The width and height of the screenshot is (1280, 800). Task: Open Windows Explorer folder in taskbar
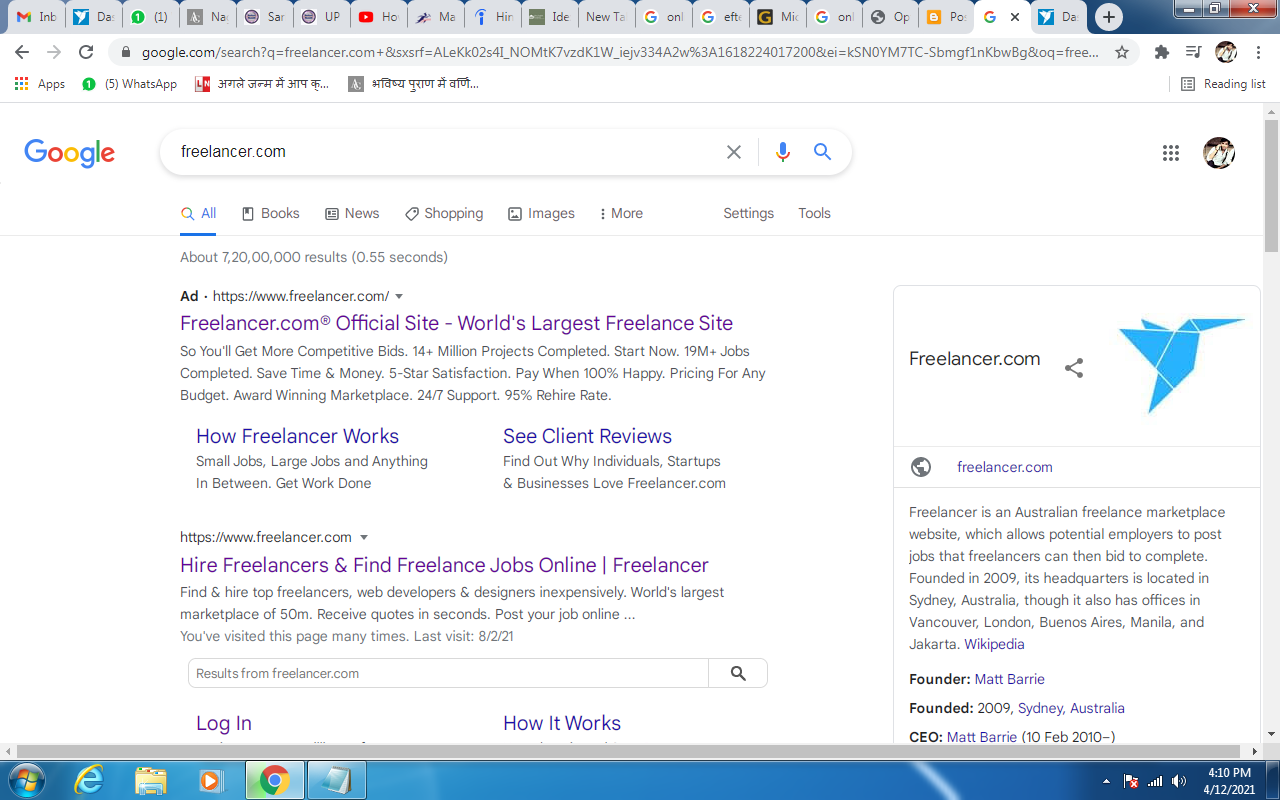150,780
